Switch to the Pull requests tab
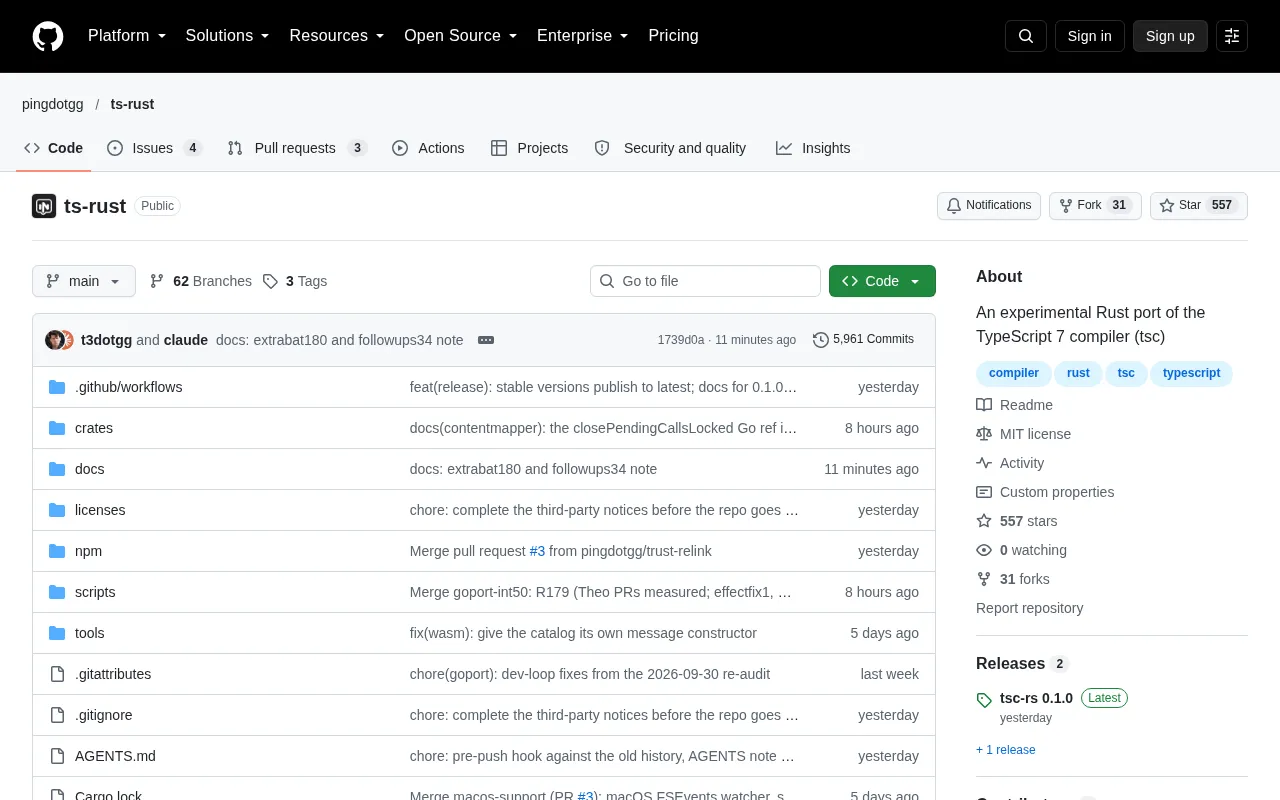Screen dimensions: 1280x800 point(297,148)
